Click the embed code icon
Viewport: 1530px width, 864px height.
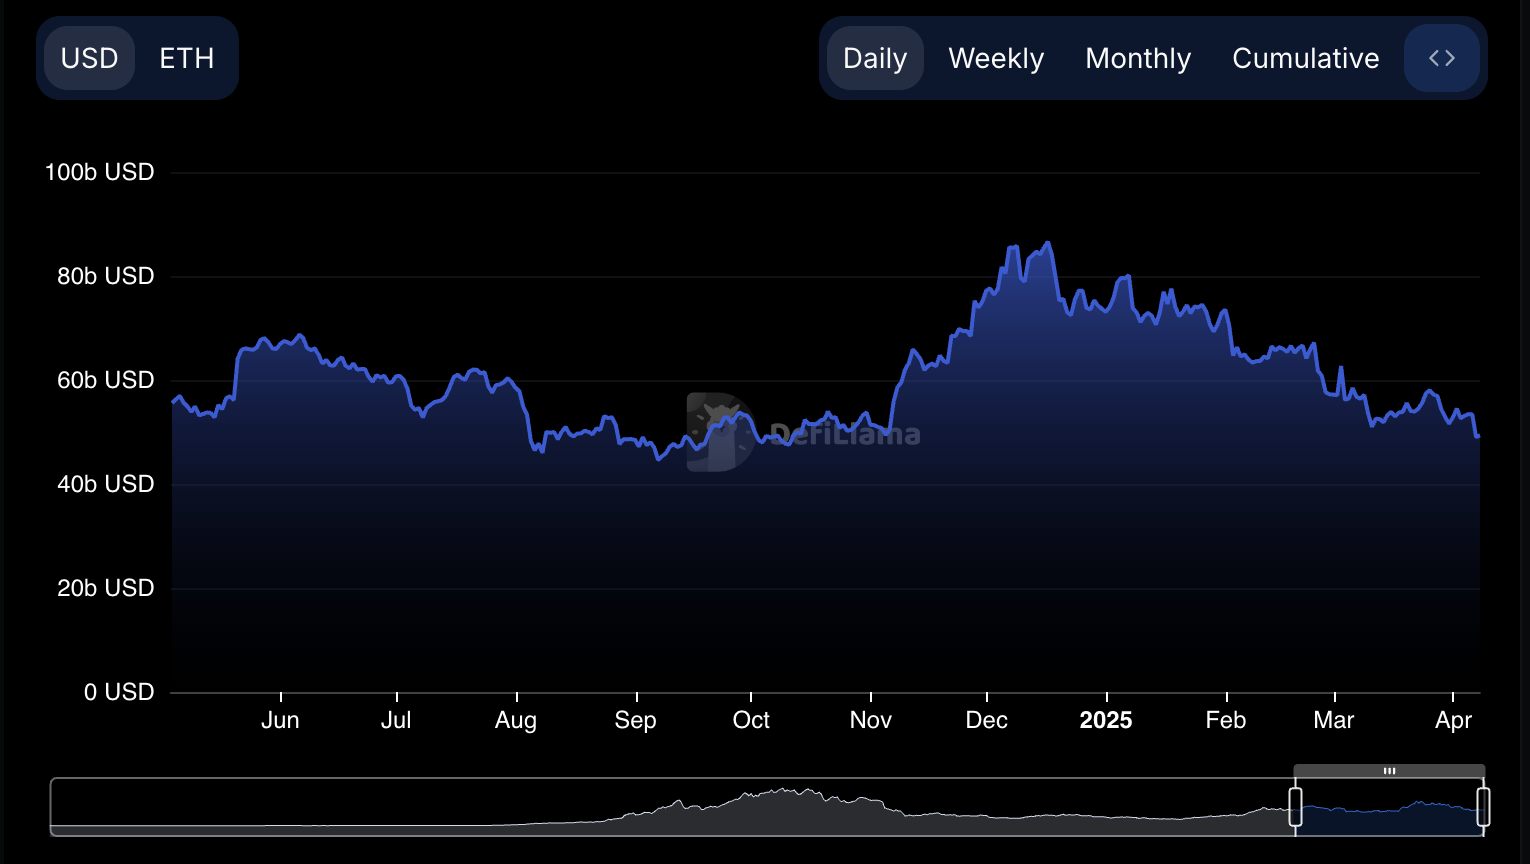[x=1441, y=58]
